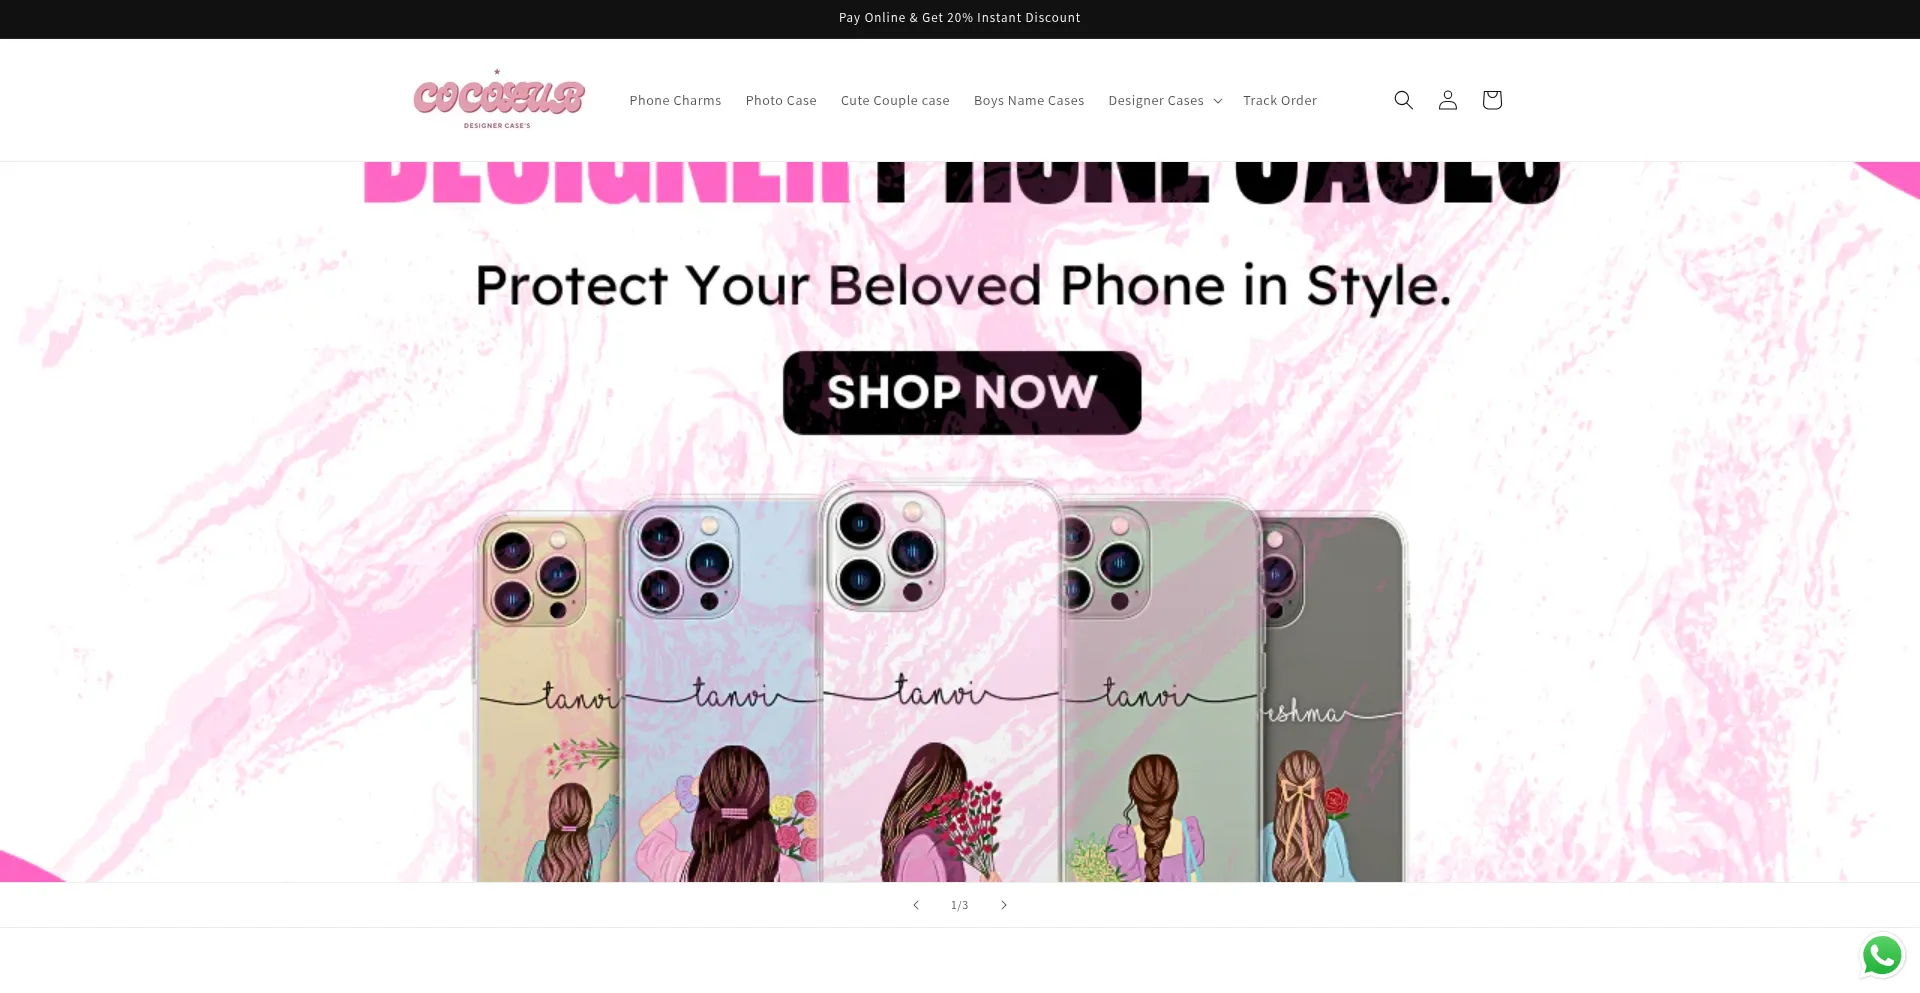The image size is (1920, 993).
Task: Select Cute Couple case navigation link
Action: 895,101
